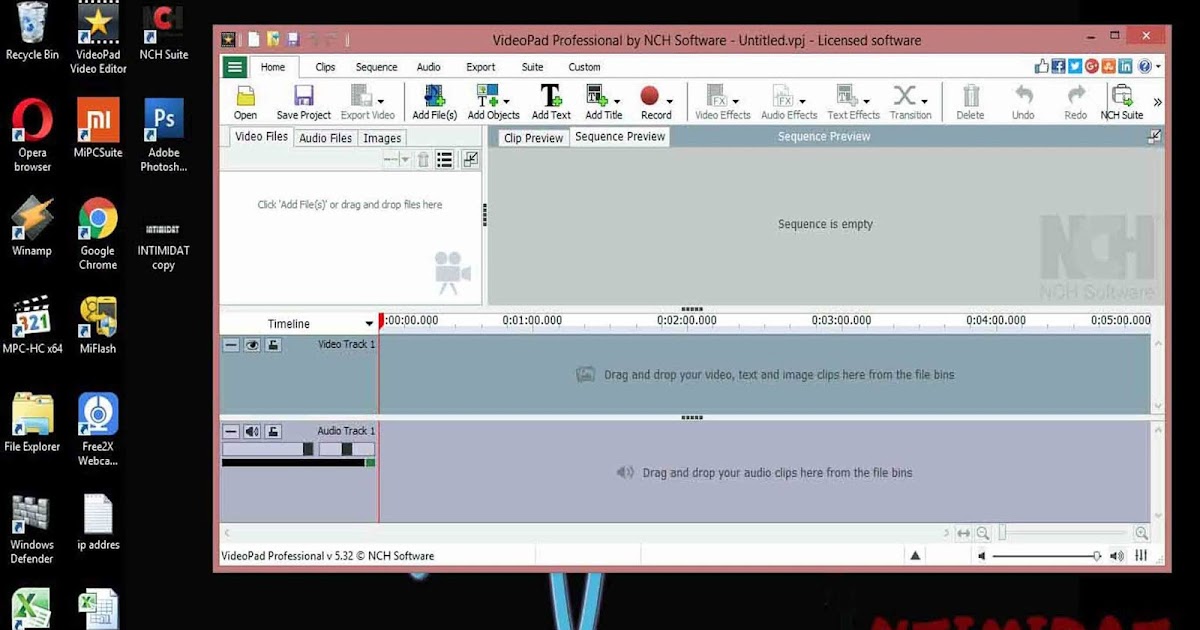Screen dimensions: 1200x630
Task: Open the NCH Suite toolbox icon
Action: [x=1122, y=96]
